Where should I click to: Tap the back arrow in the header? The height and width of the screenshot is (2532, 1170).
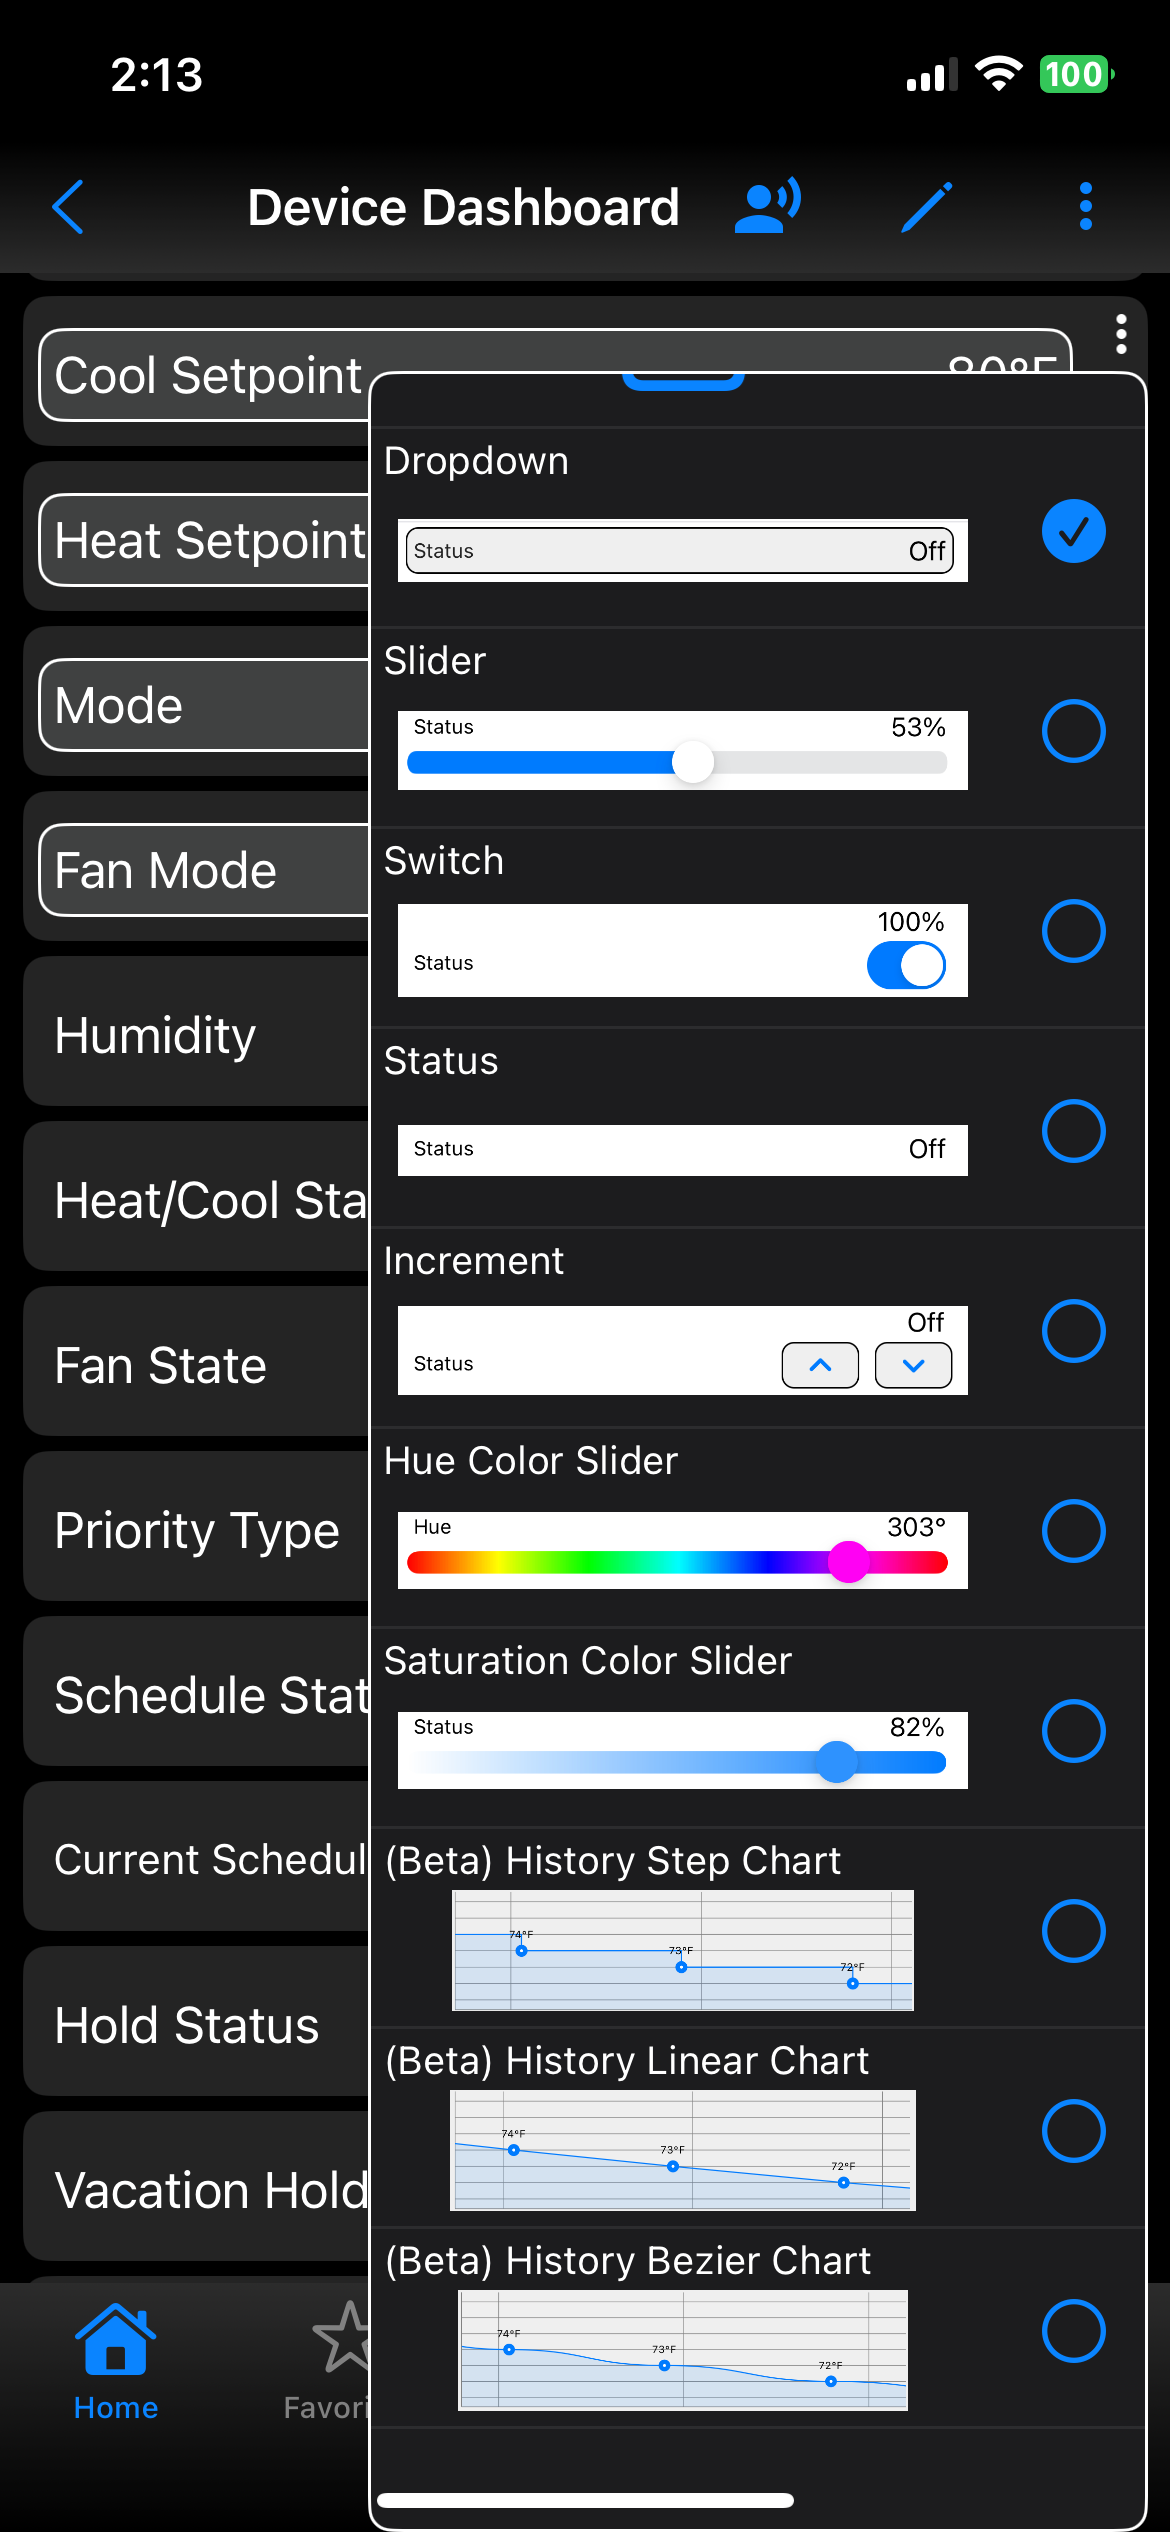click(x=68, y=207)
